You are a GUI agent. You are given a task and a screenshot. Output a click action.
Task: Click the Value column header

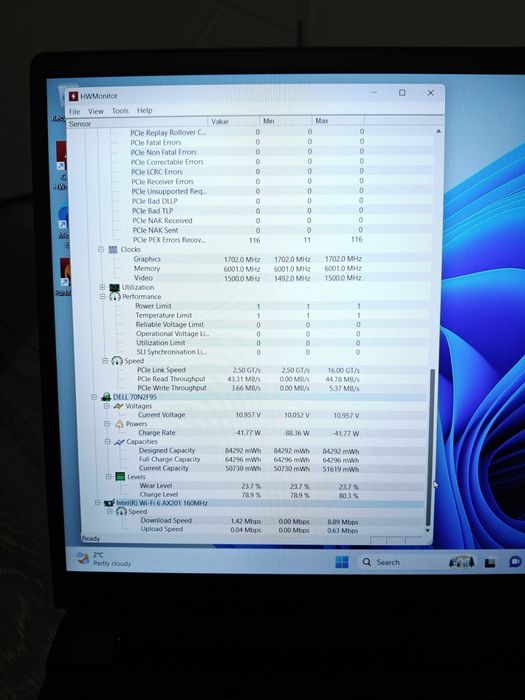coord(234,121)
